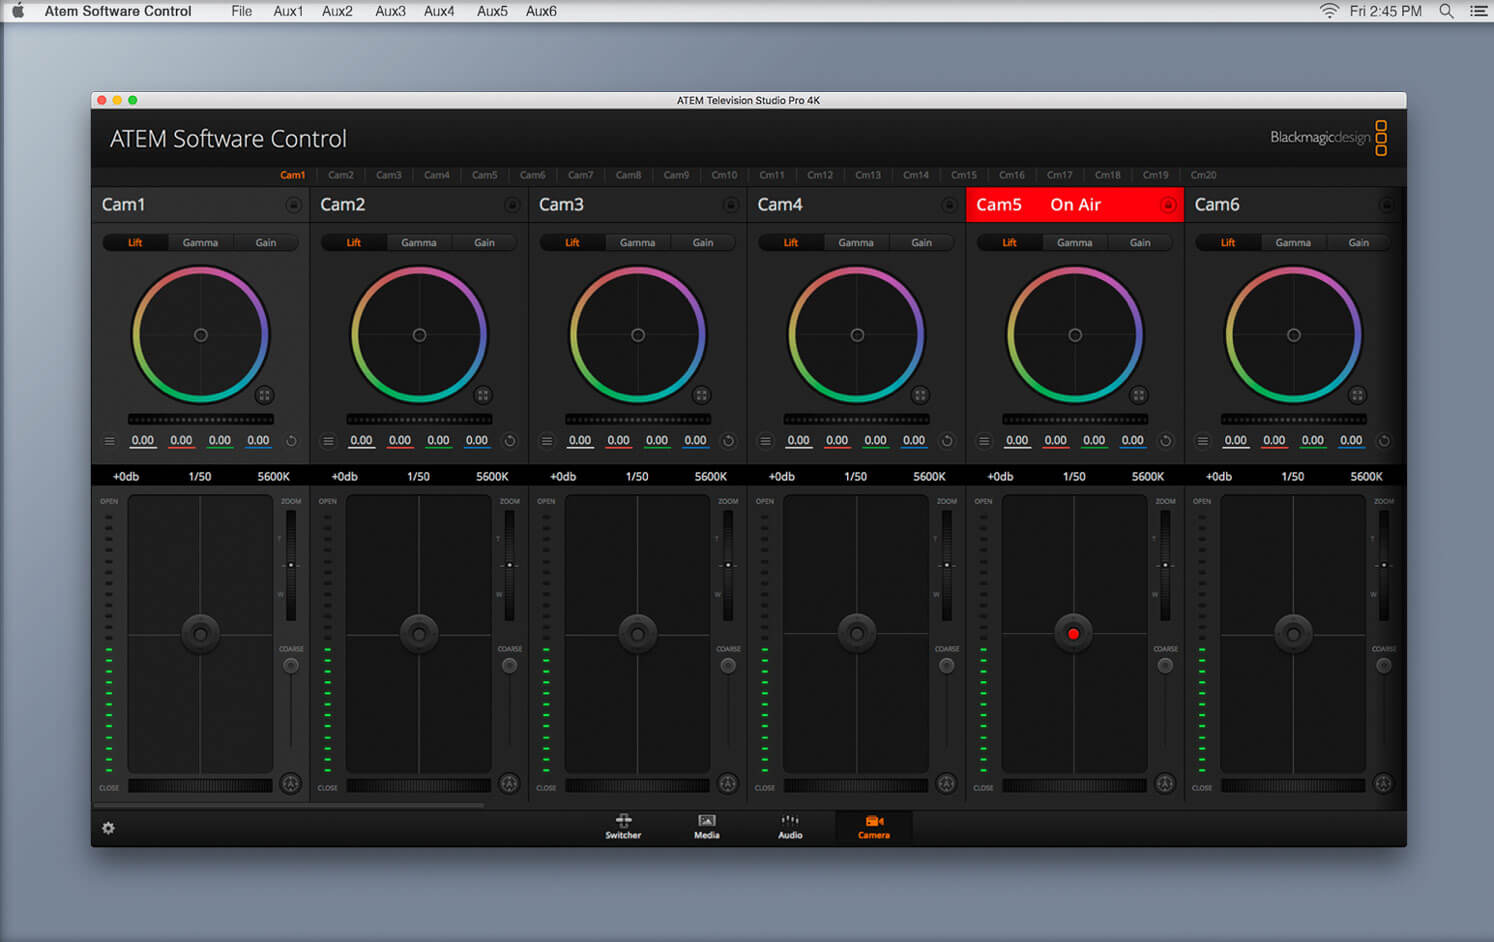1494x942 pixels.
Task: Open the Aux1 menu in menu bar
Action: (x=288, y=11)
